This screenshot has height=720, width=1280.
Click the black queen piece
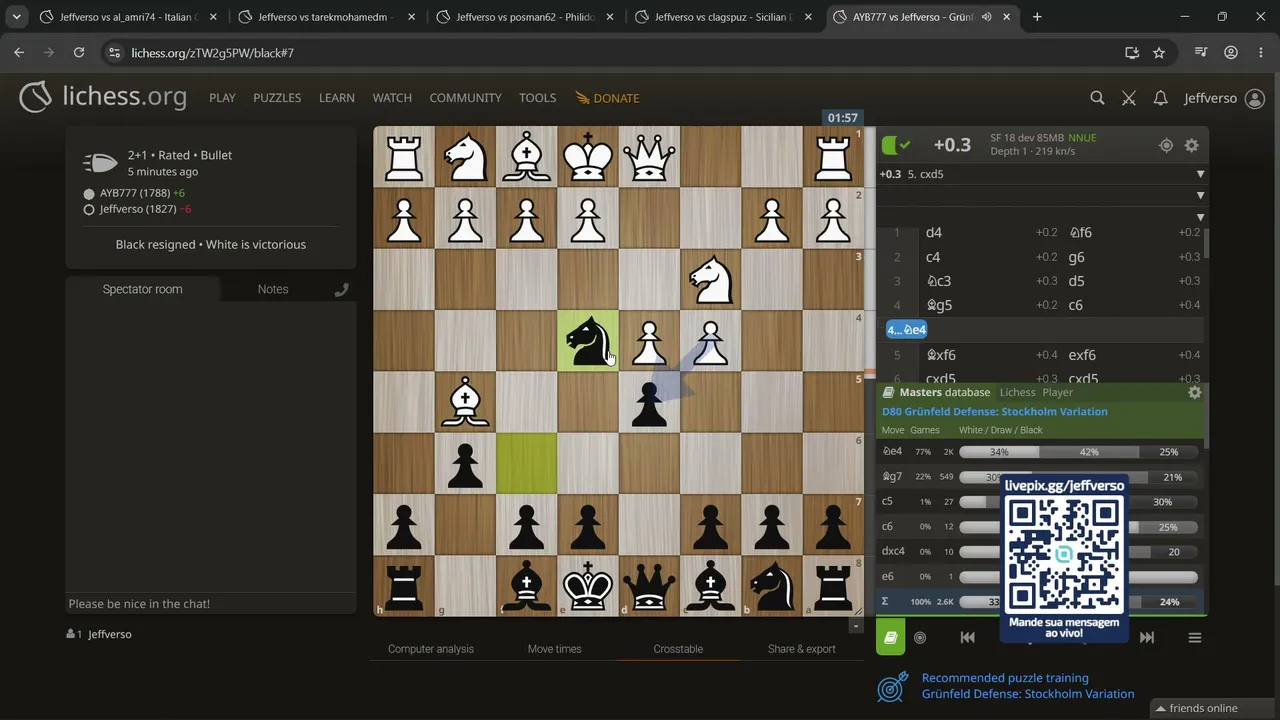coord(649,586)
